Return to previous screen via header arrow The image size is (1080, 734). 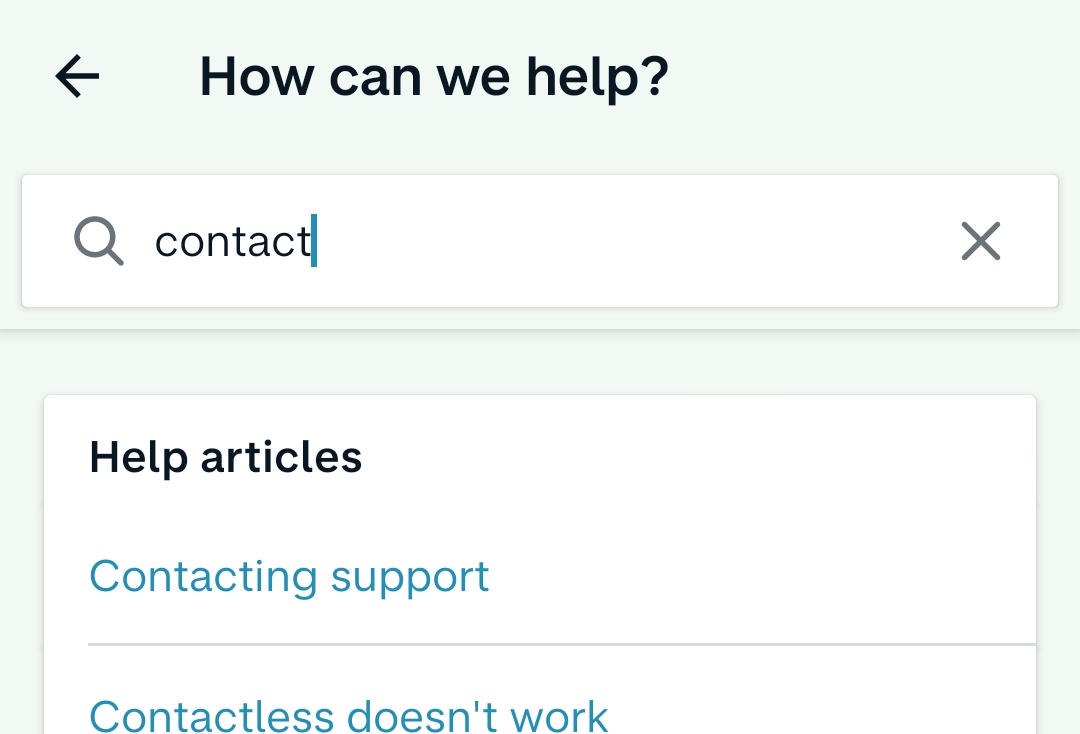78,76
